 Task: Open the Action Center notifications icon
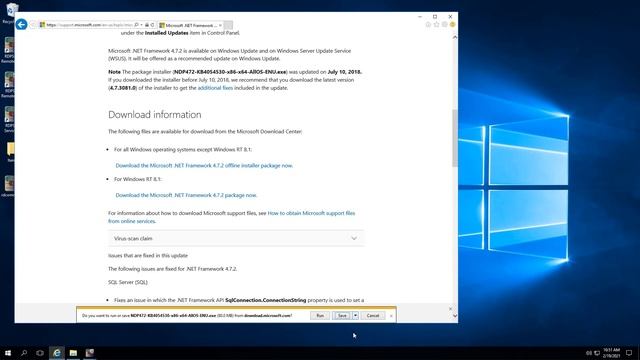pos(629,353)
